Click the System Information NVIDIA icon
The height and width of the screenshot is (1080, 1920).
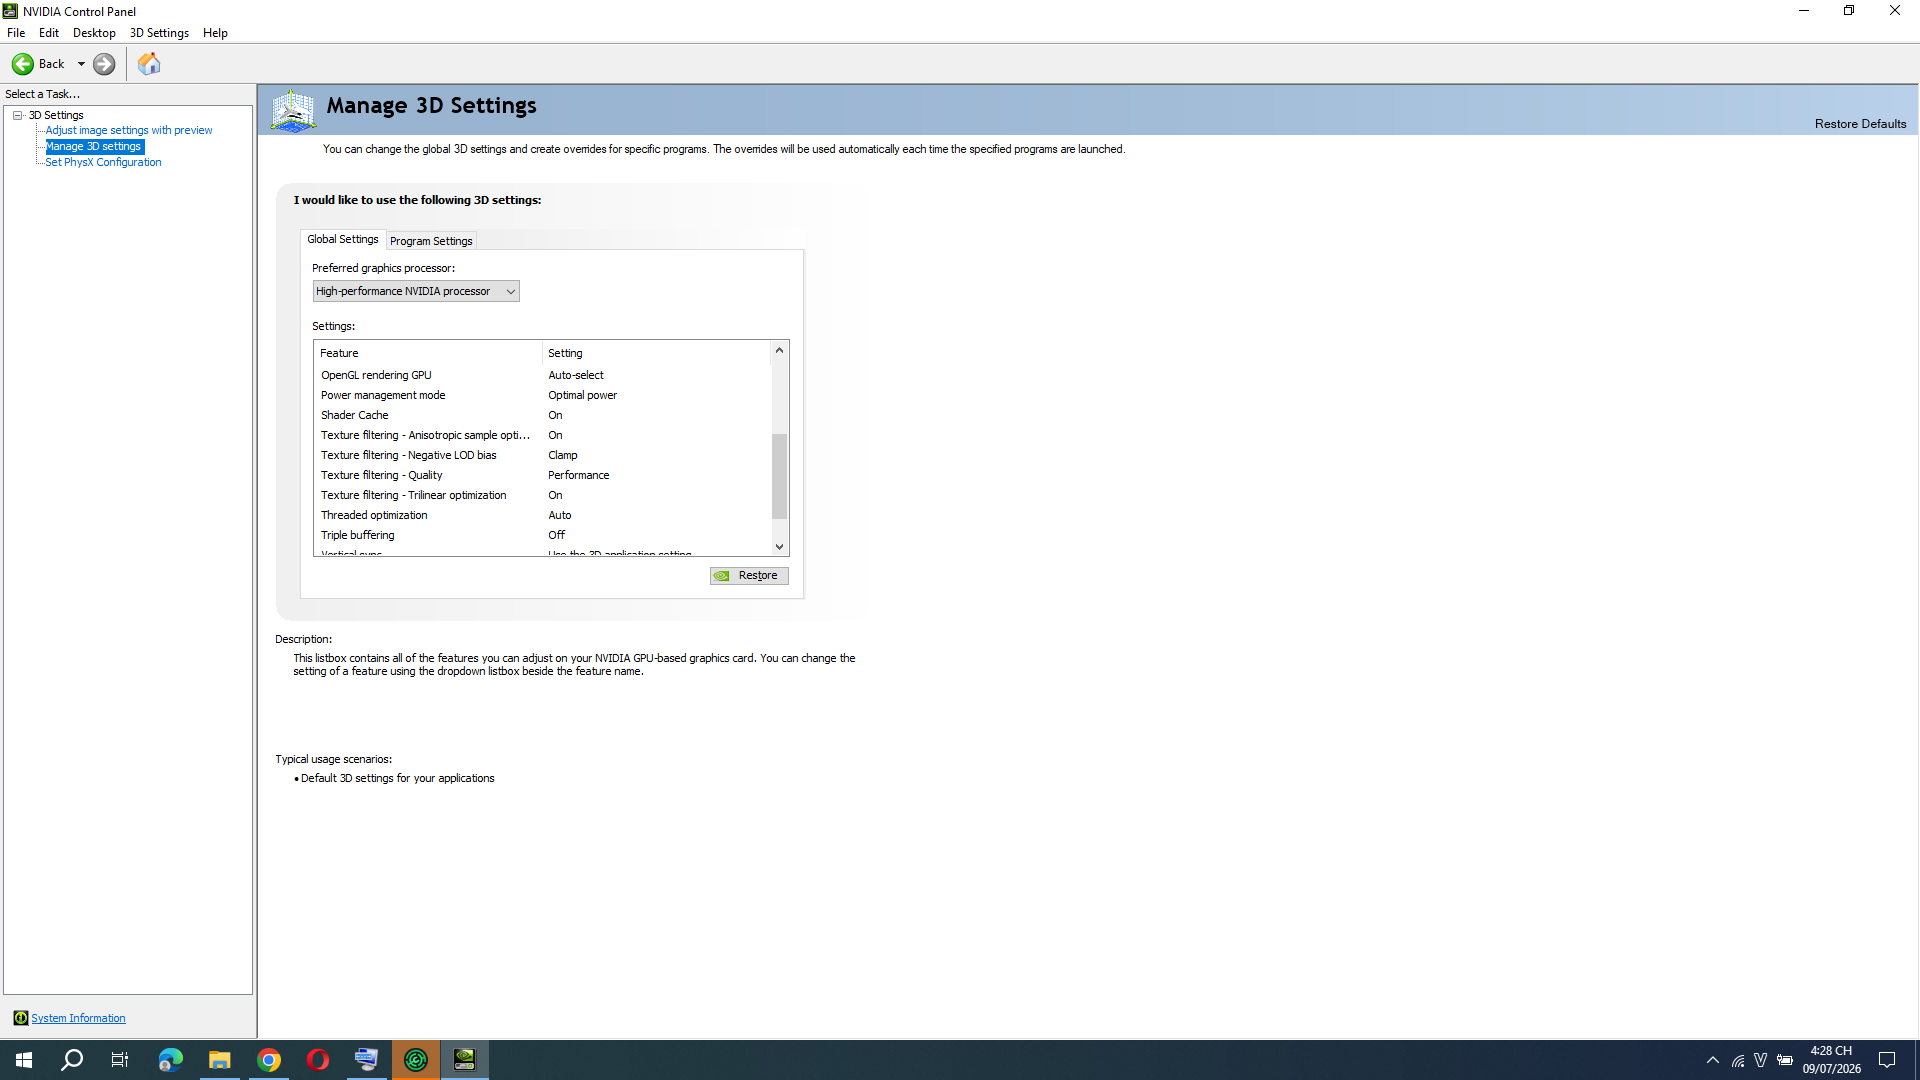pos(20,1018)
